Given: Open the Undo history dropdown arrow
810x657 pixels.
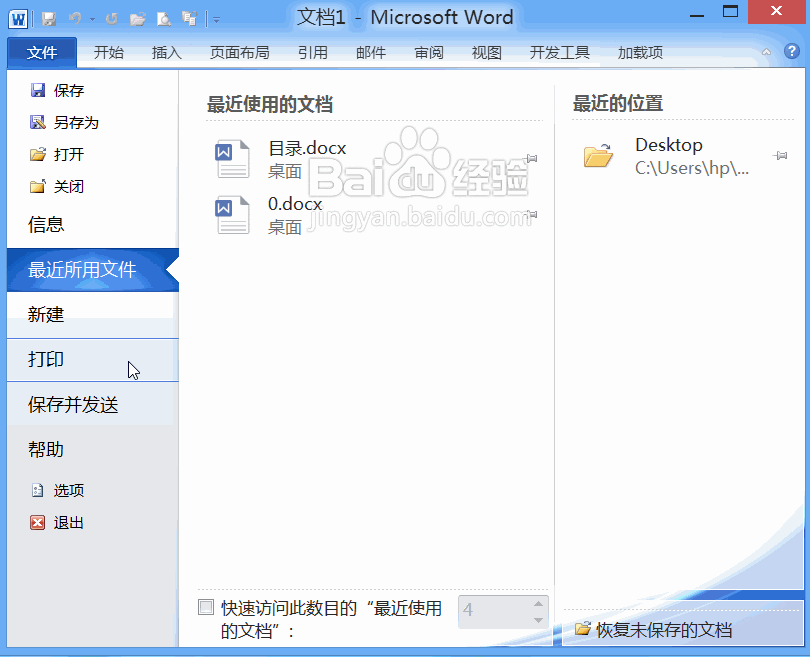Looking at the screenshot, I should tap(92, 20).
